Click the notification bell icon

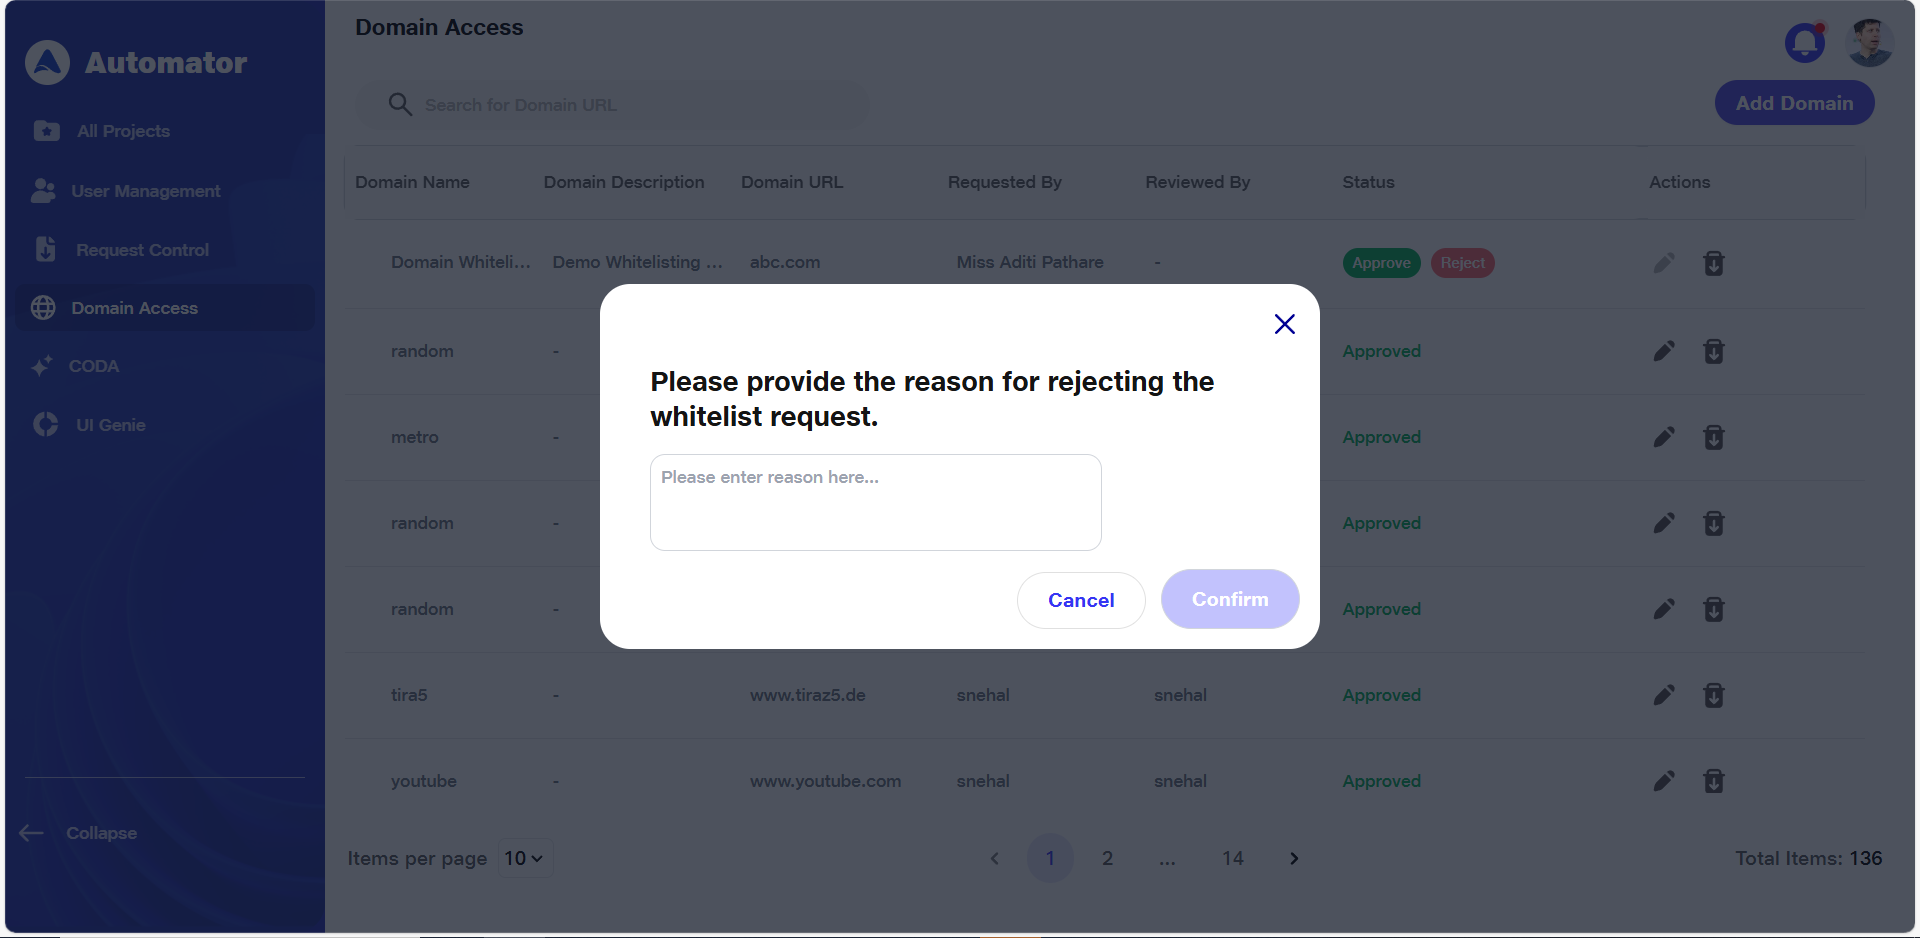(x=1804, y=43)
